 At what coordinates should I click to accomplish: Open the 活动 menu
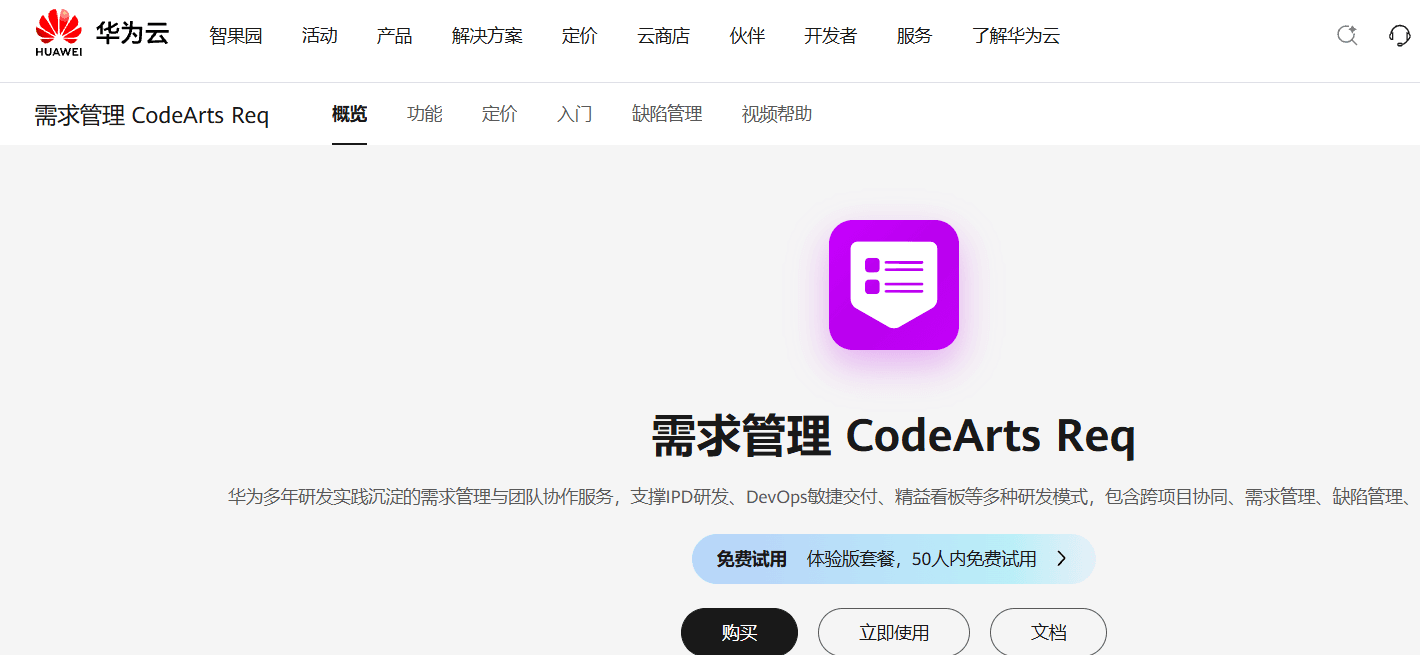click(x=320, y=36)
